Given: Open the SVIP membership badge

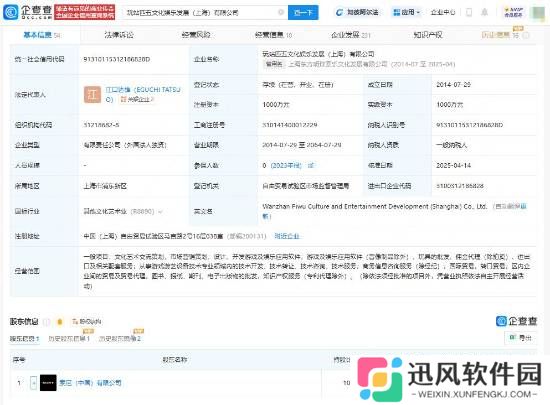Looking at the screenshot, I should coord(514,12).
